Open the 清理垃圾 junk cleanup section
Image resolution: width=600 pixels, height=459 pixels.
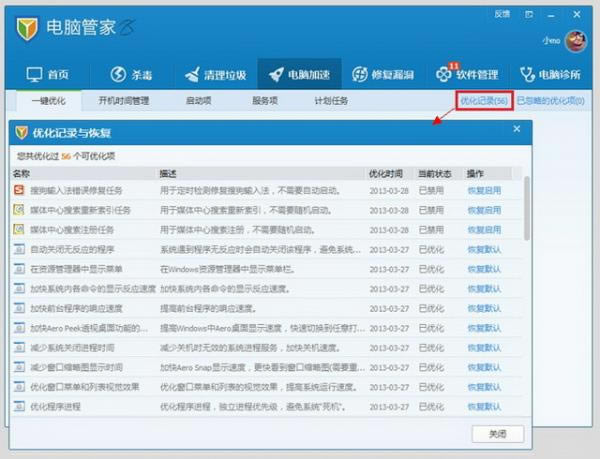tap(214, 74)
